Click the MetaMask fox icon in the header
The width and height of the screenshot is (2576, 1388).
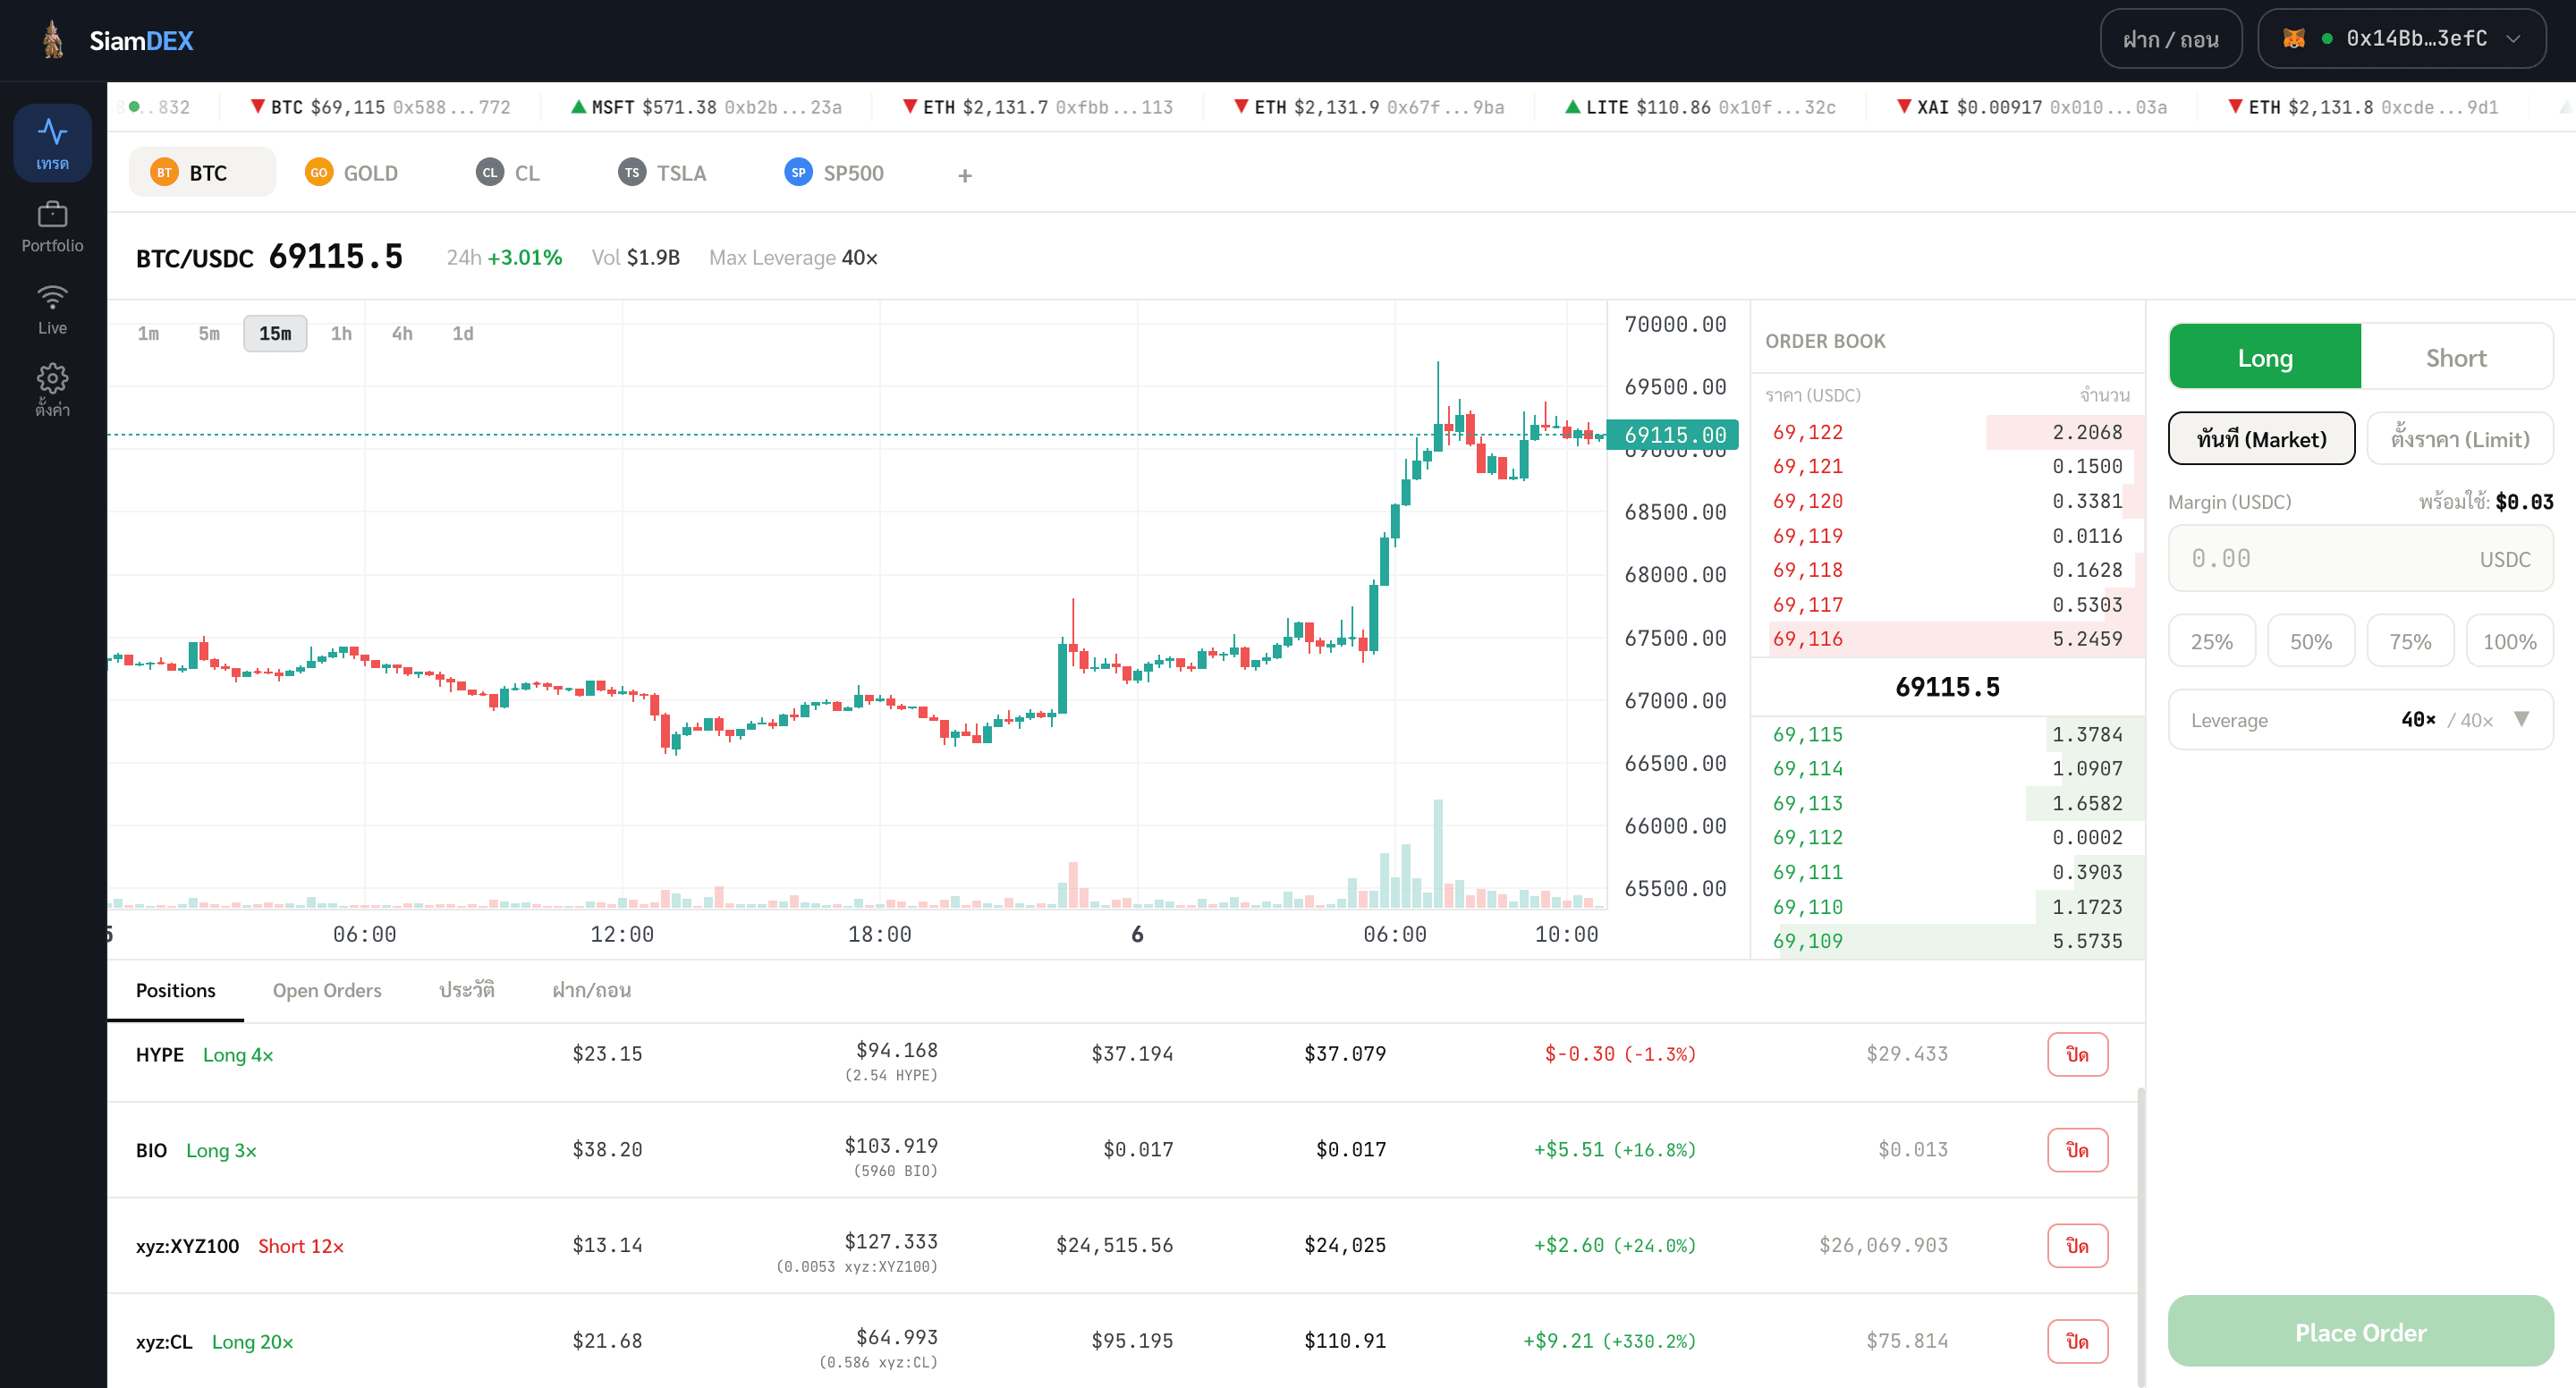pyautogui.click(x=2295, y=38)
